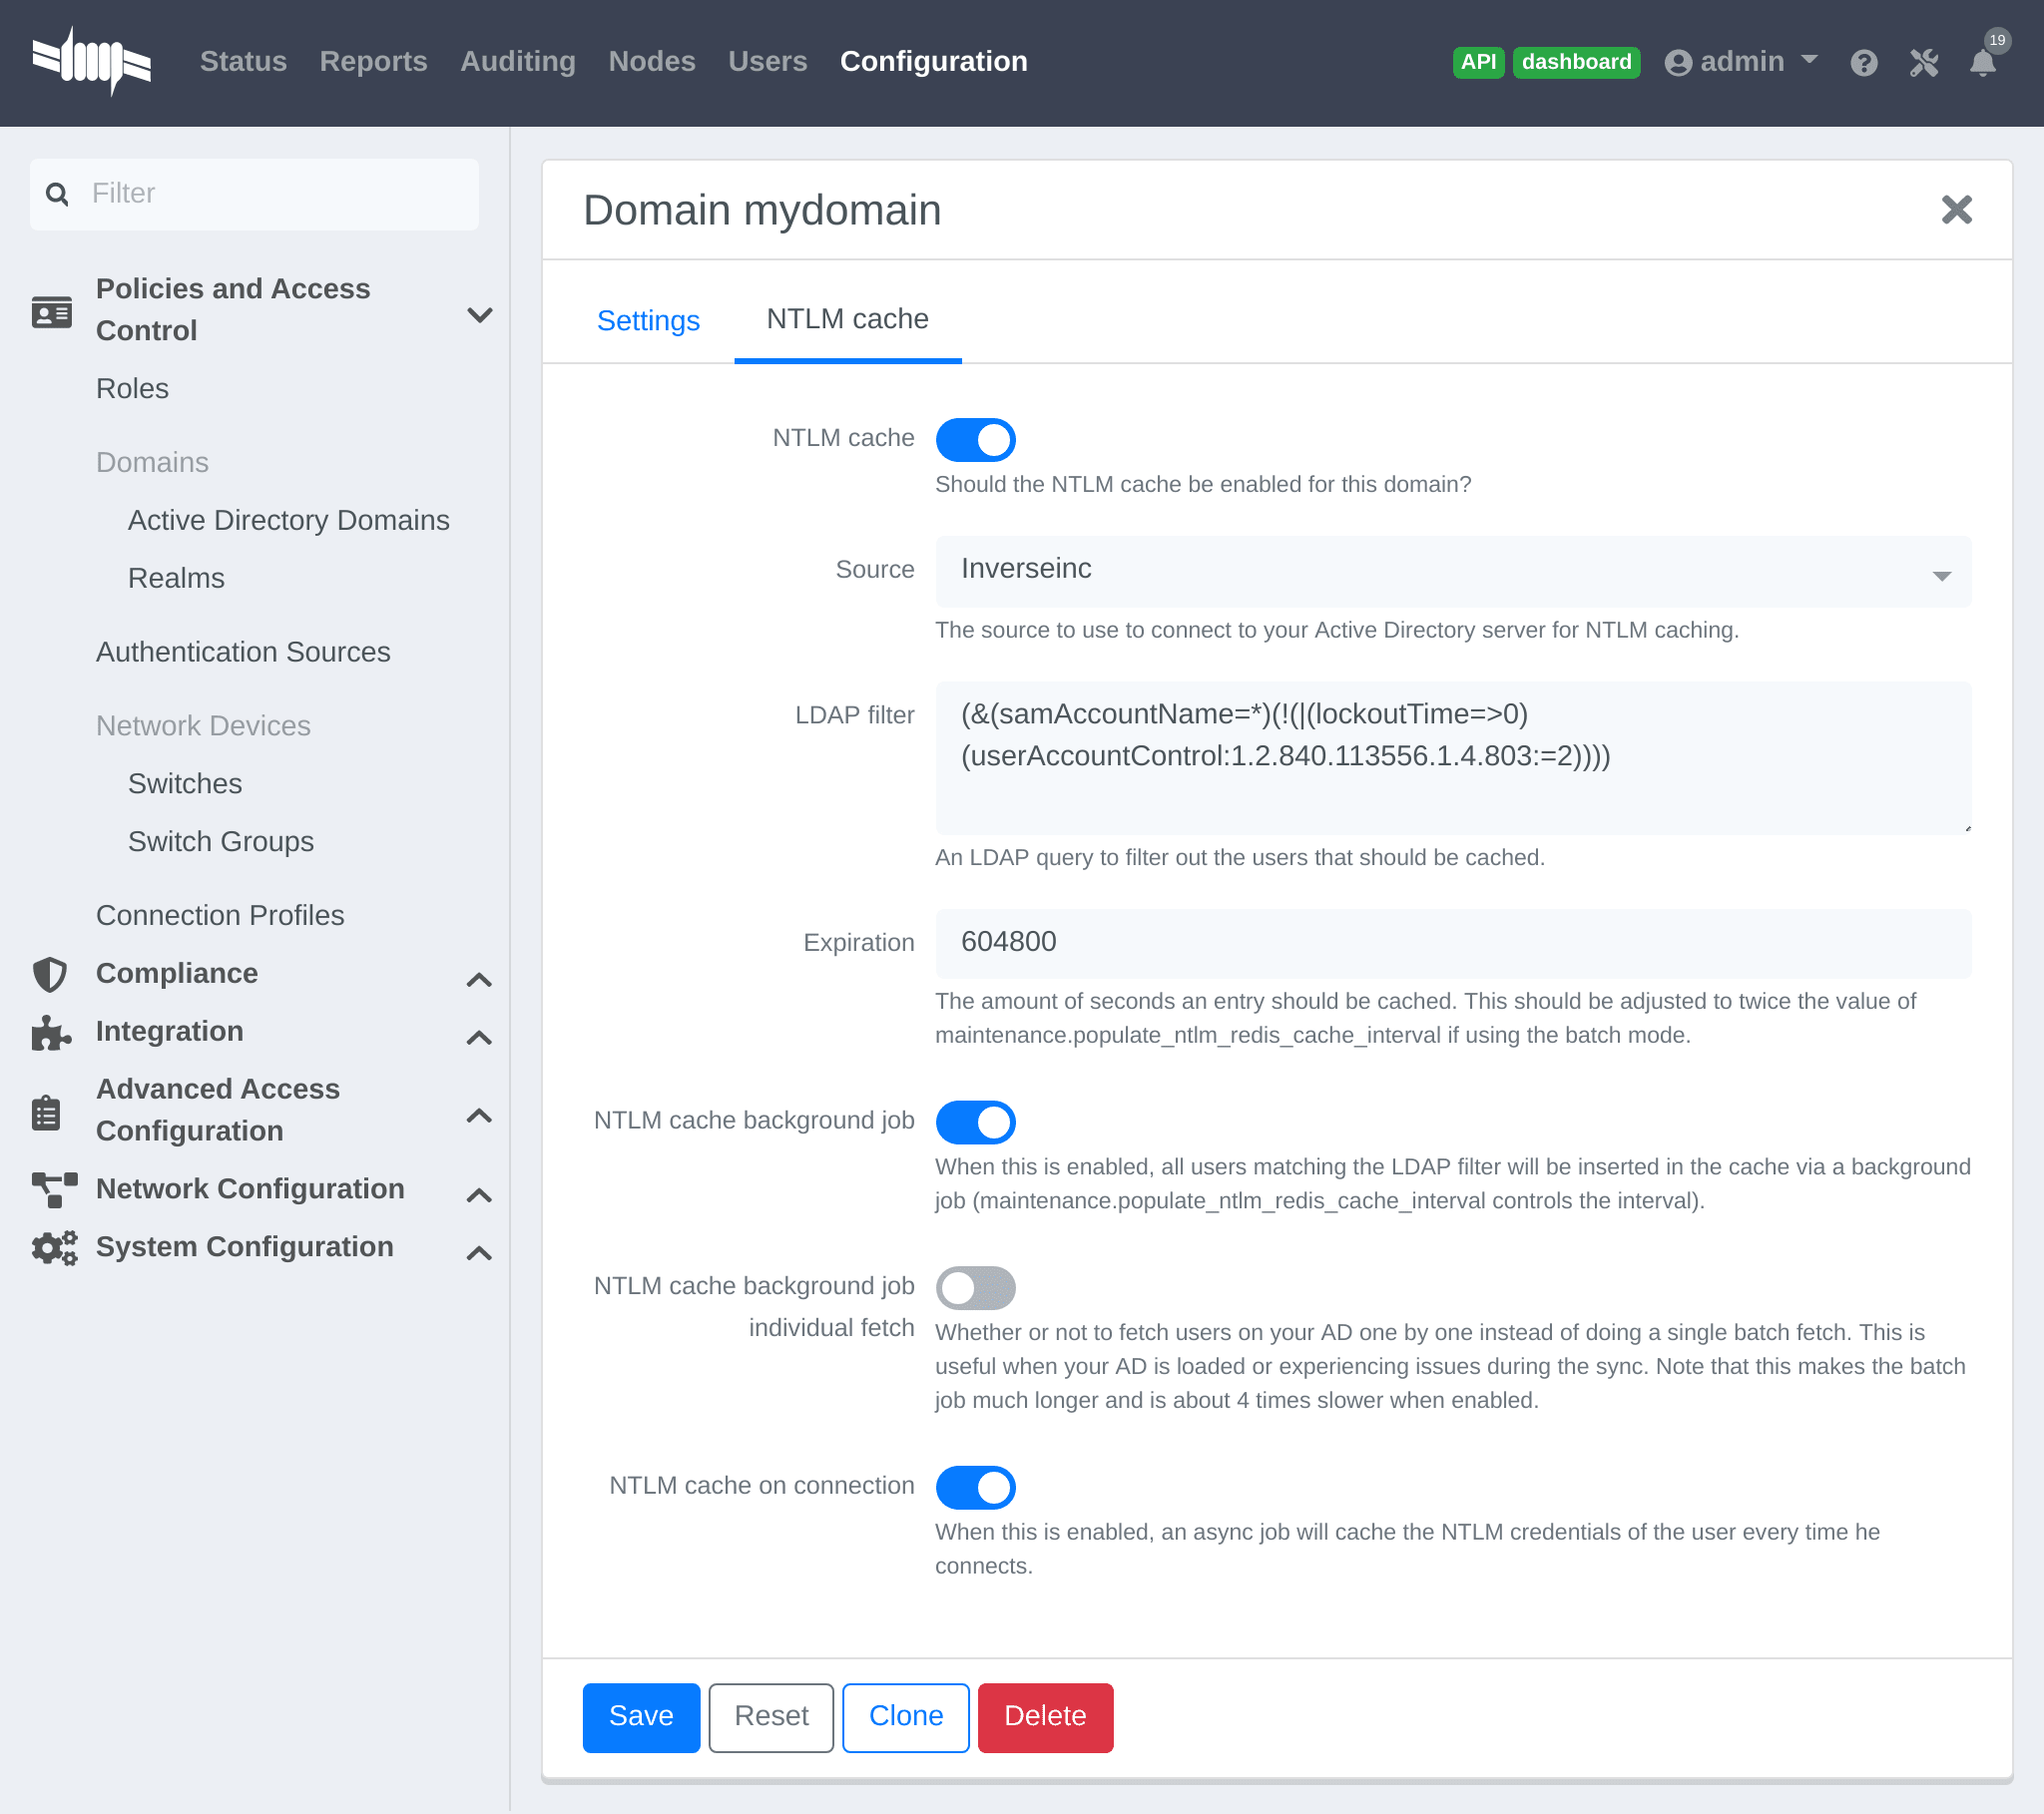
Task: Click the admin user avatar icon
Action: [1677, 63]
